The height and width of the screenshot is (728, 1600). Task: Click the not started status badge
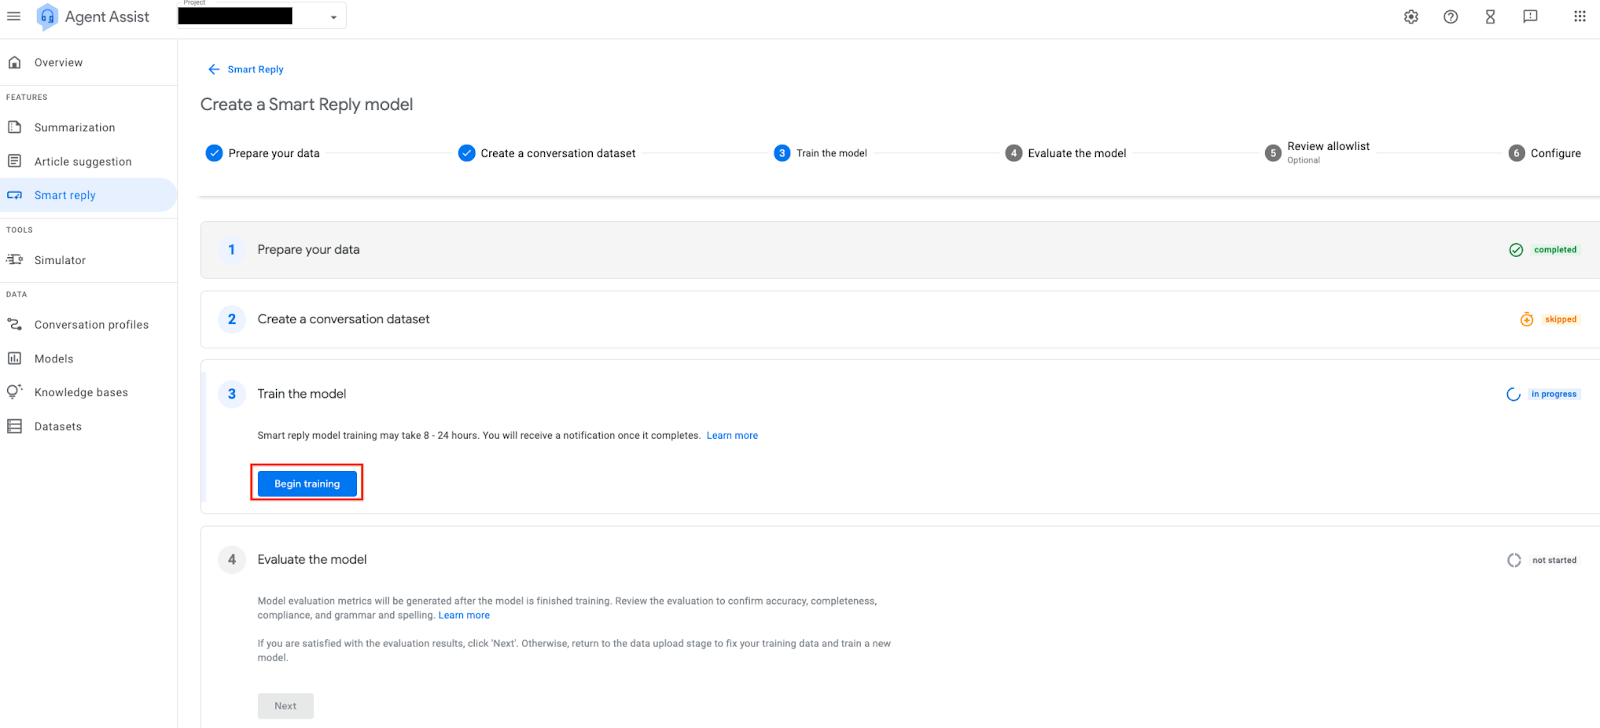1554,561
